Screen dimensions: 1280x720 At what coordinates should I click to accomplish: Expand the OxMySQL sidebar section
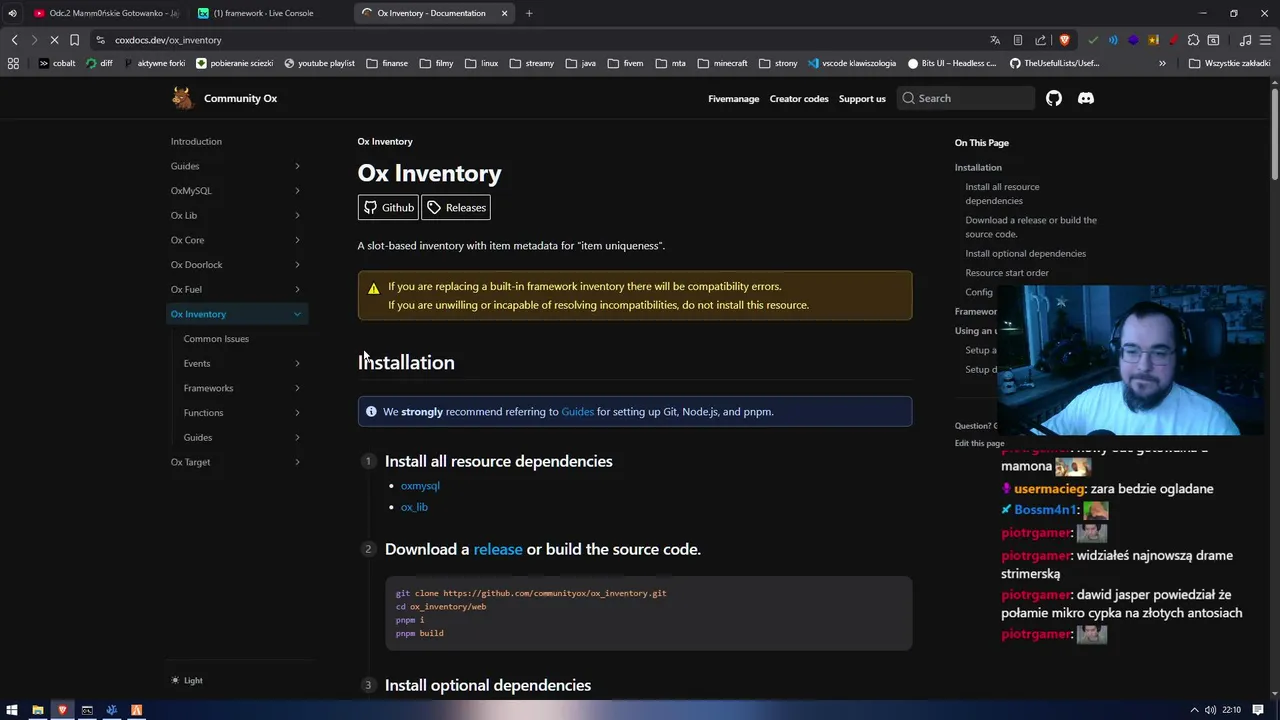coord(297,190)
